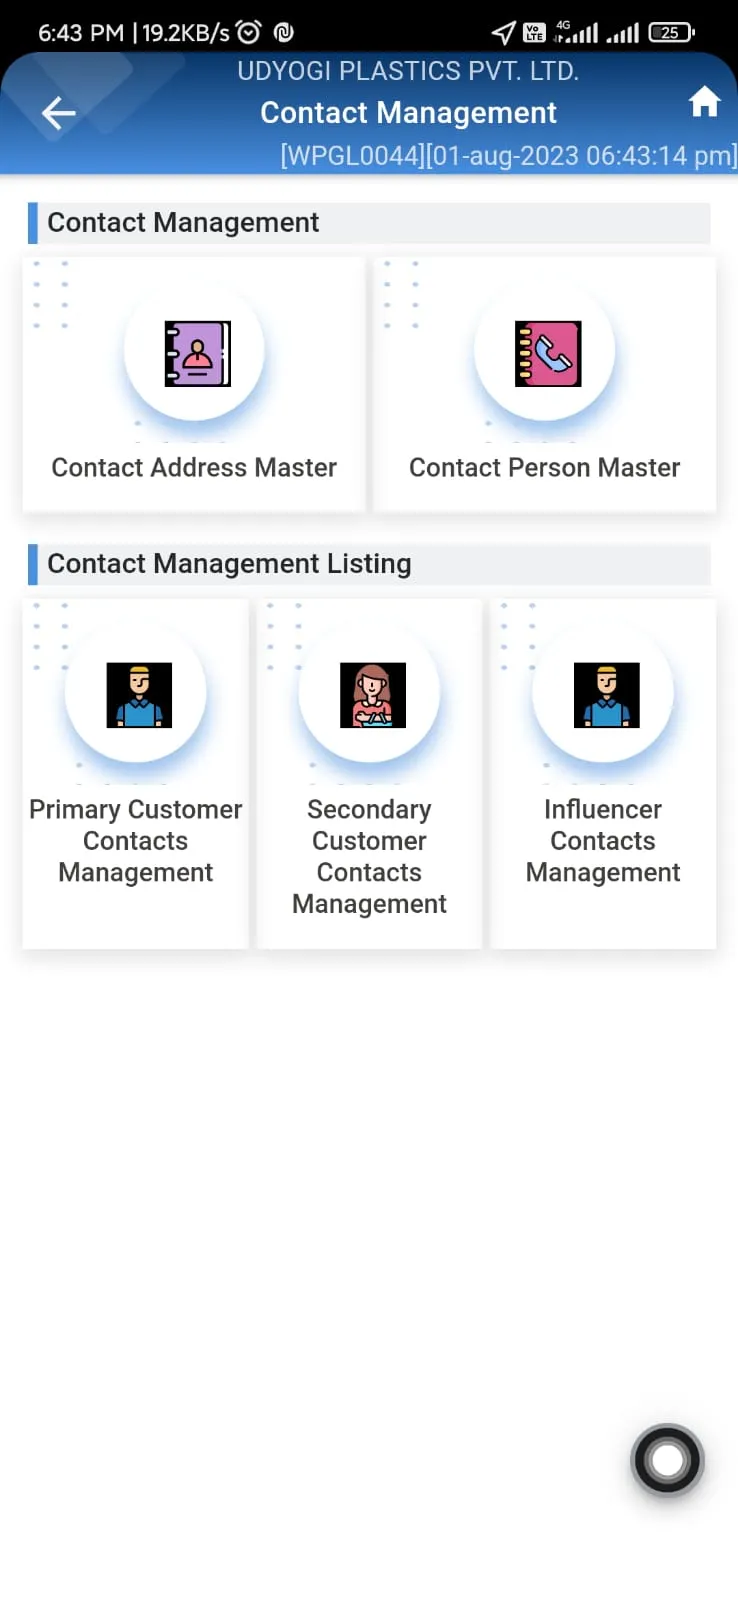738x1600 pixels.
Task: Tap the Influencer Contacts avatar icon
Action: pyautogui.click(x=606, y=695)
